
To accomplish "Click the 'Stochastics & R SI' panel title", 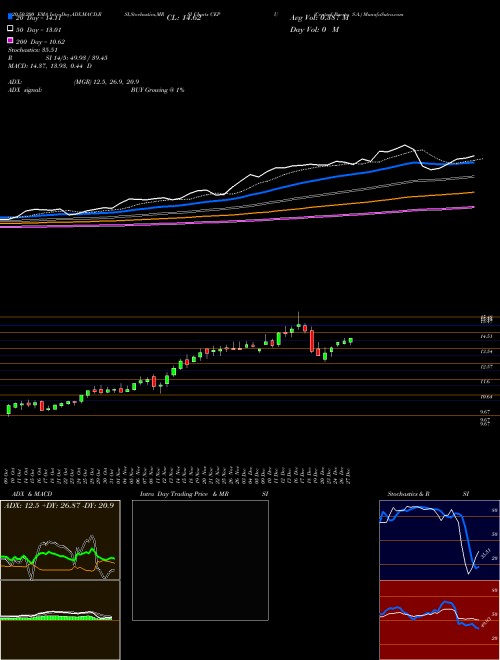I will pyautogui.click(x=428, y=494).
